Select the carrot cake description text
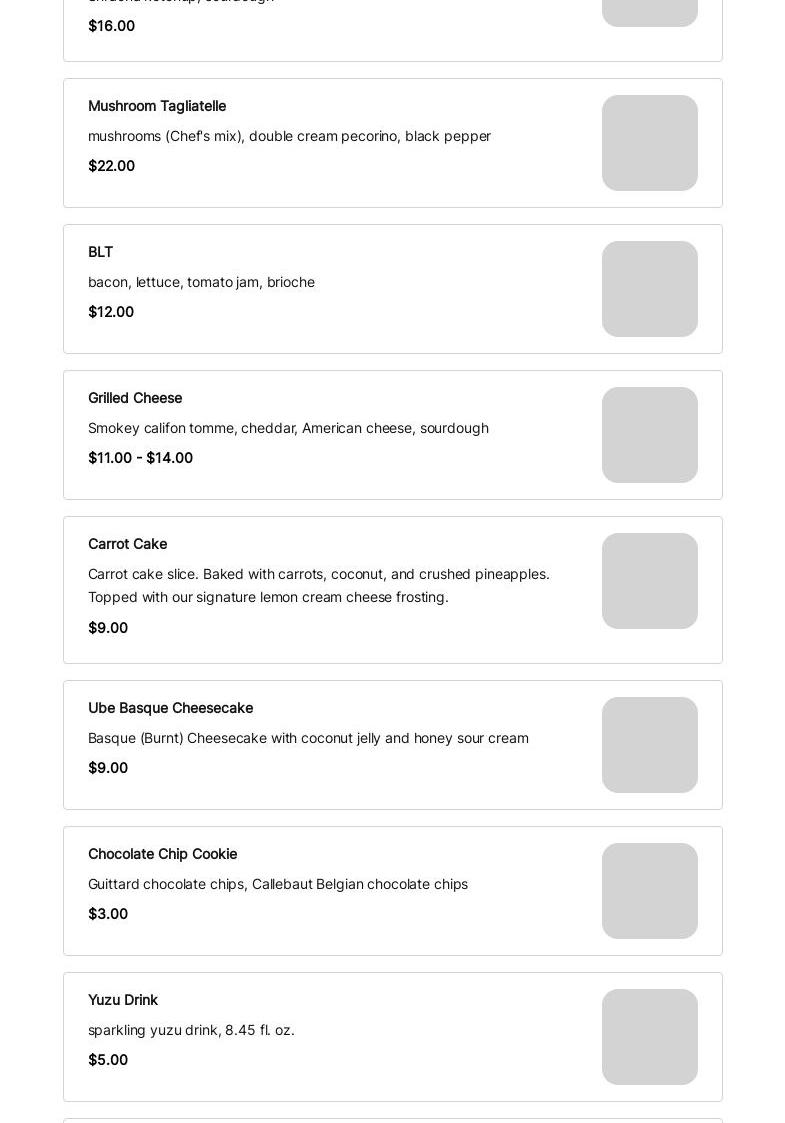Viewport: 785px width, 1123px height. [318, 585]
